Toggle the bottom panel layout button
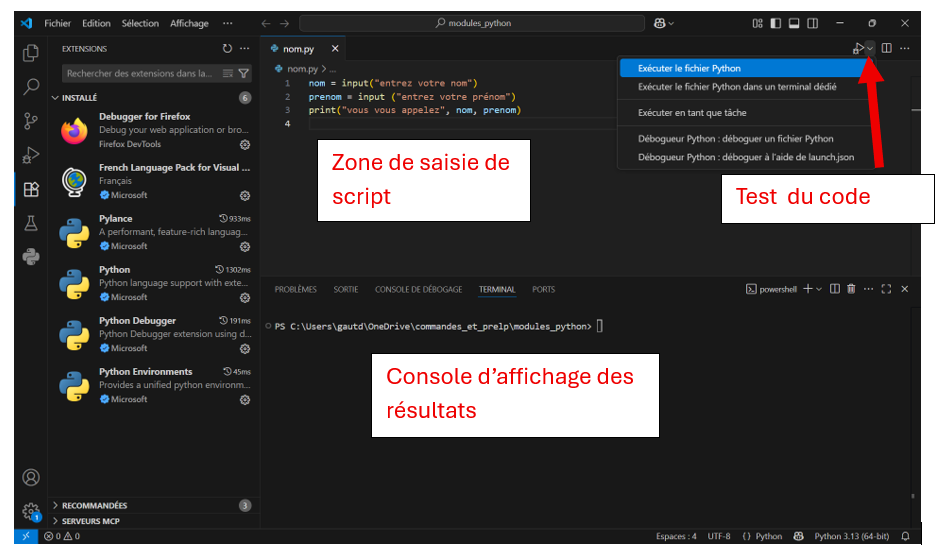The height and width of the screenshot is (555, 936). tap(794, 23)
